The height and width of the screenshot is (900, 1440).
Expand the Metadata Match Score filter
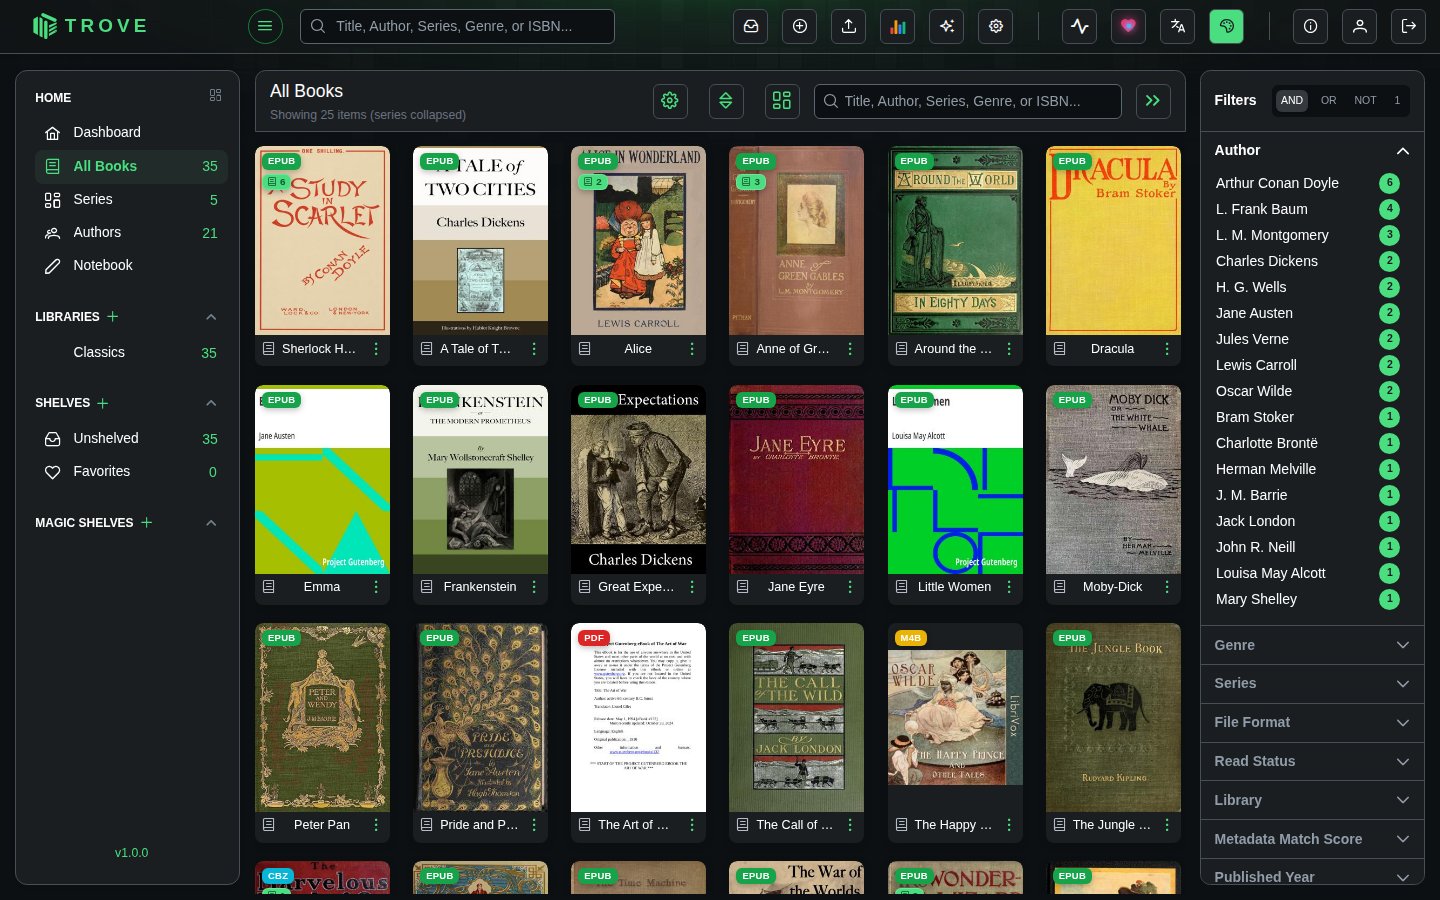pos(1312,839)
